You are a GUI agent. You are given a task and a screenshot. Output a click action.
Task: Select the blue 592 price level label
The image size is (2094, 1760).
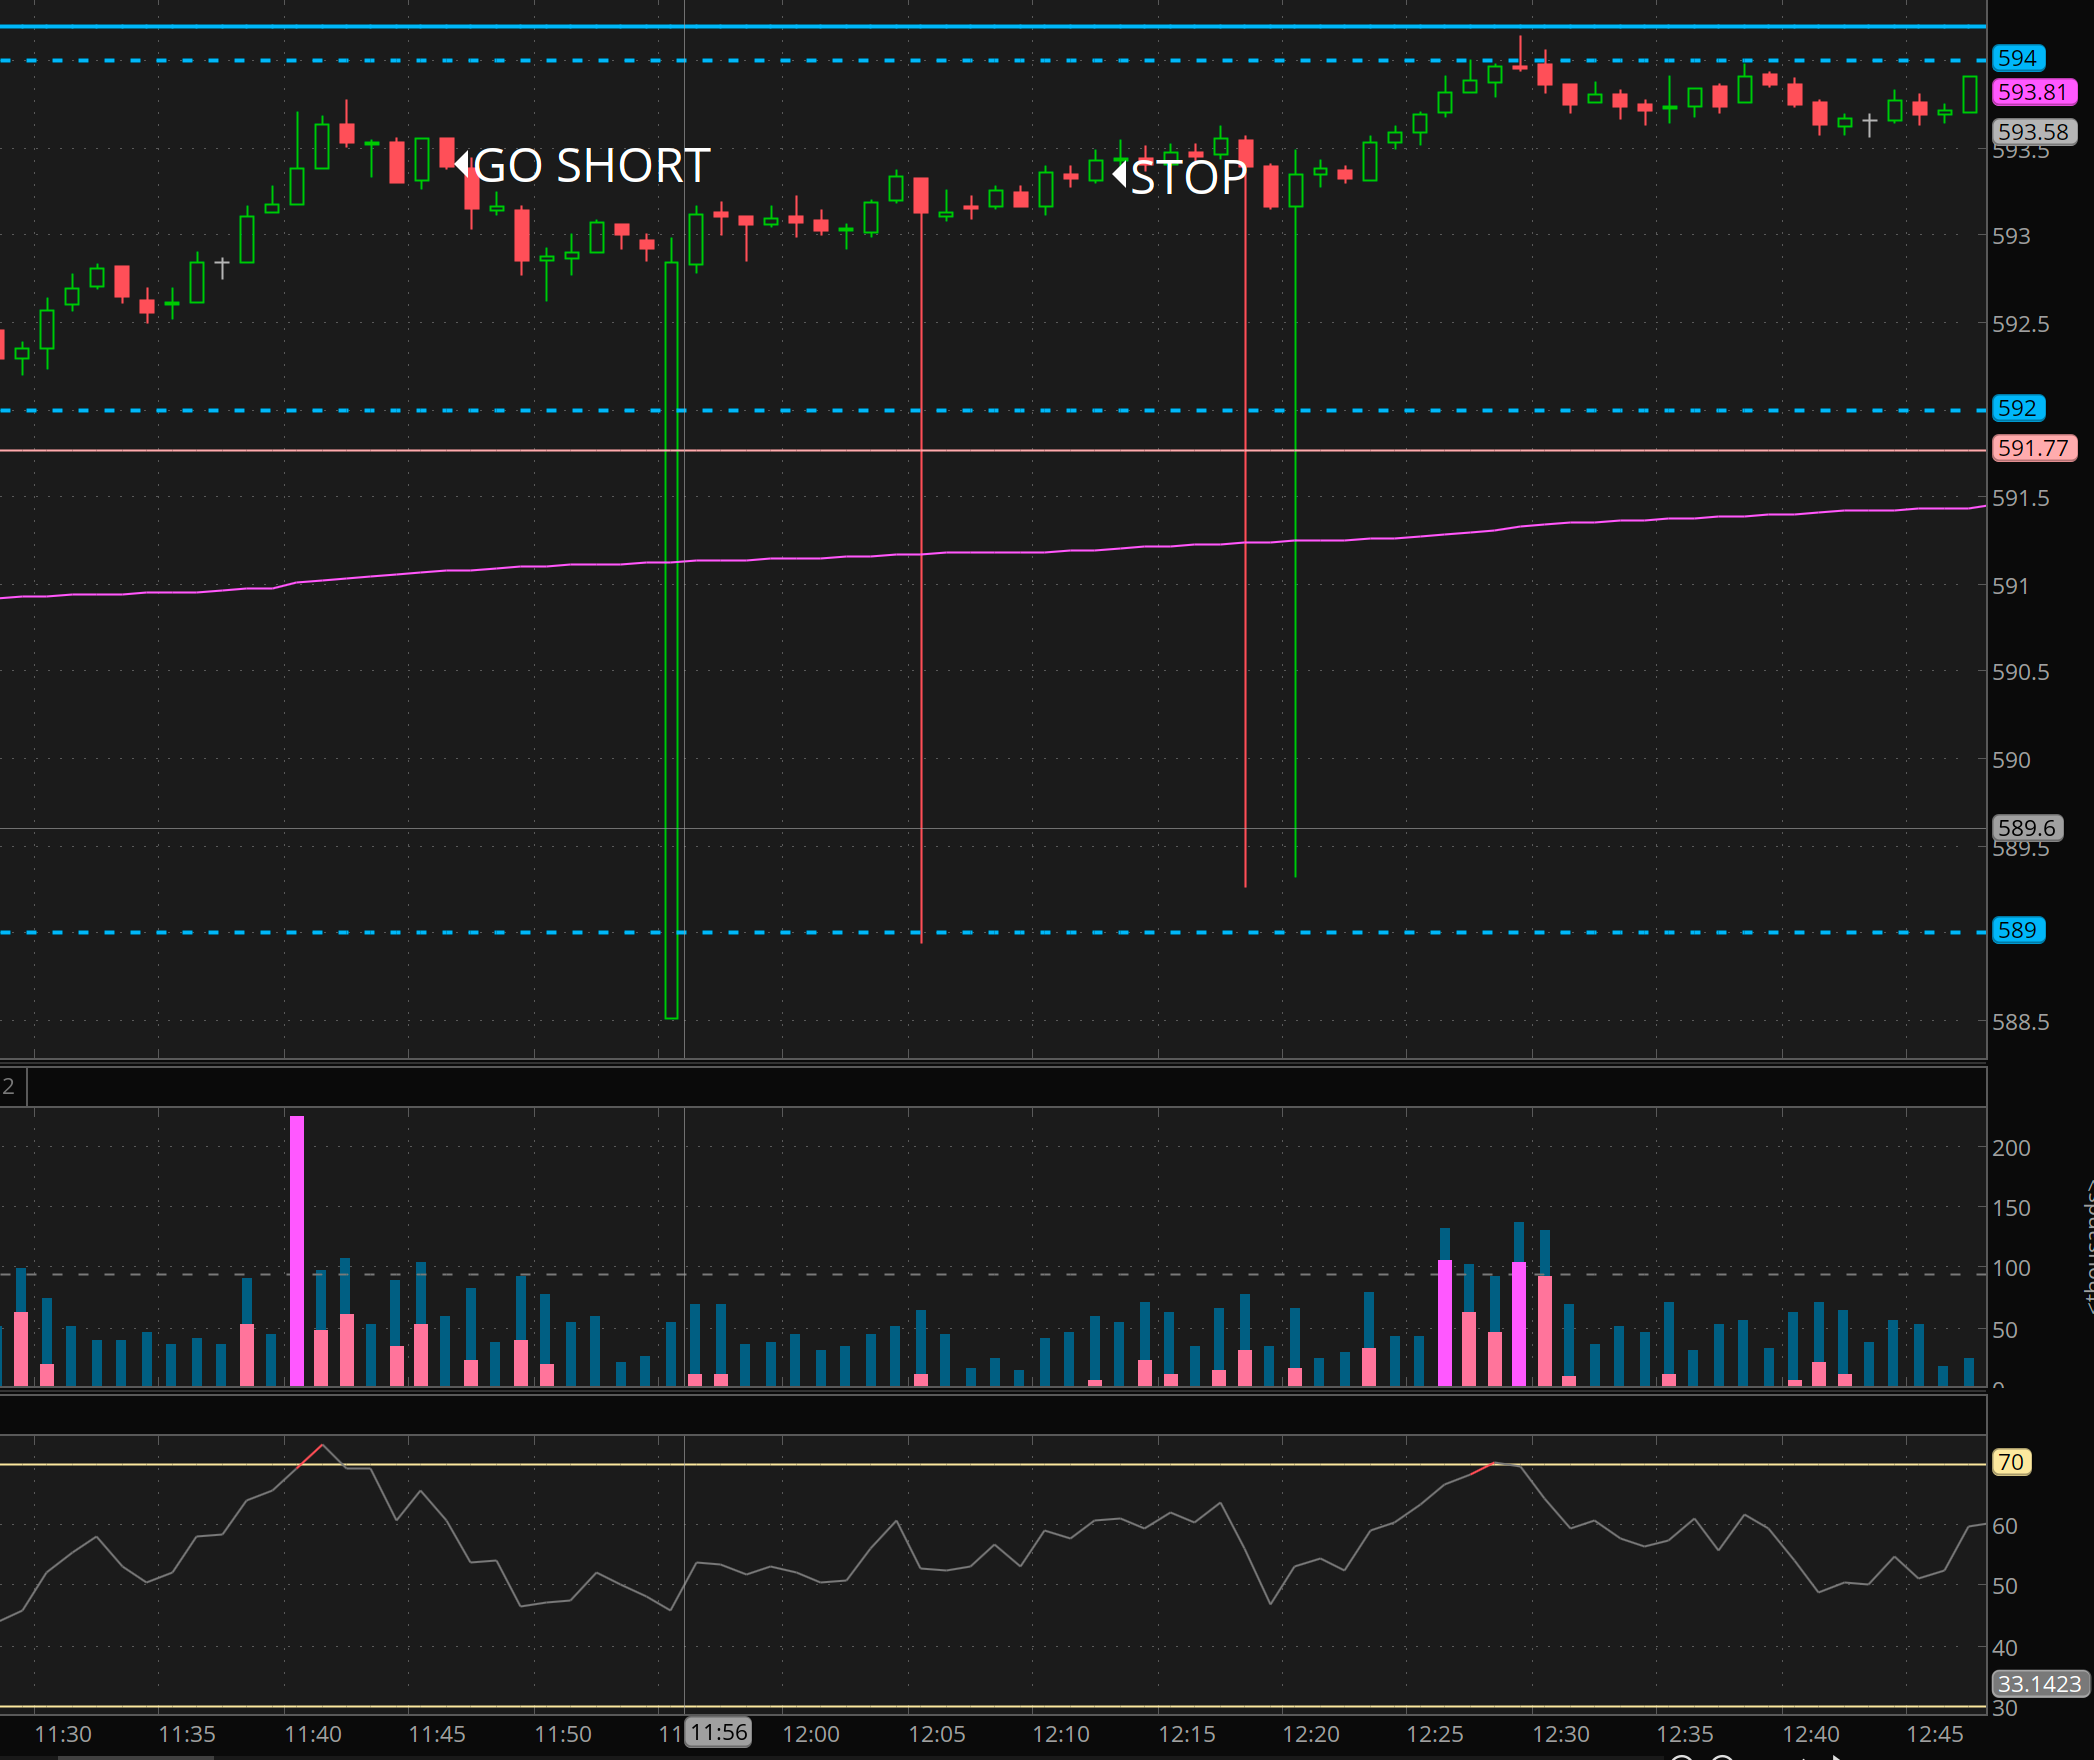click(2017, 408)
